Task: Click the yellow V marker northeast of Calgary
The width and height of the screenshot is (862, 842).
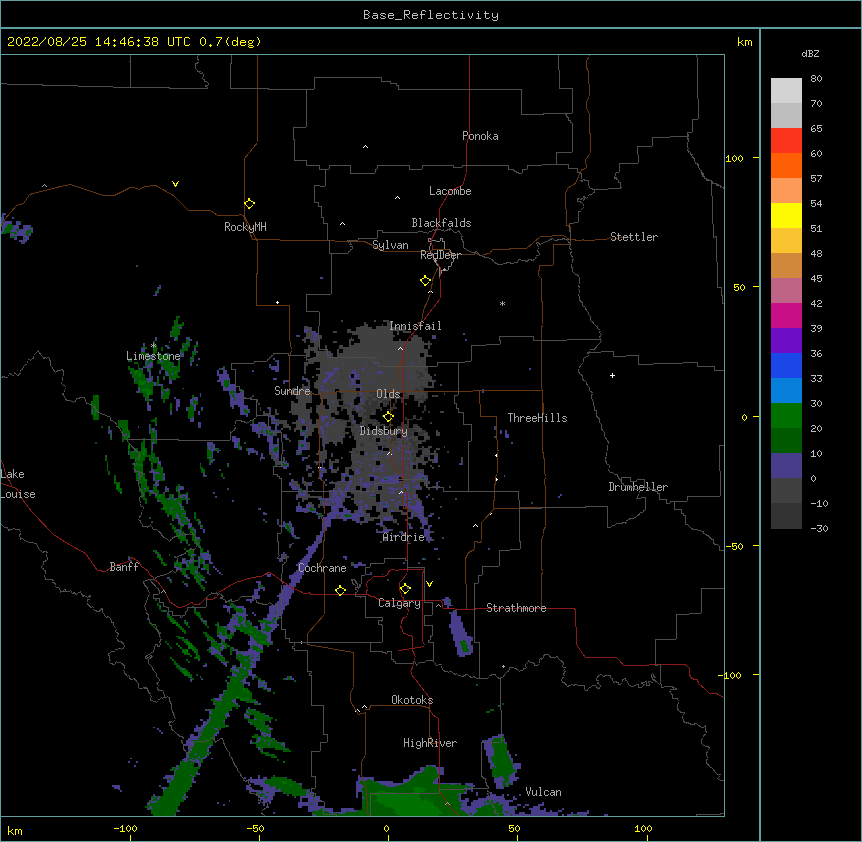Action: click(x=429, y=584)
